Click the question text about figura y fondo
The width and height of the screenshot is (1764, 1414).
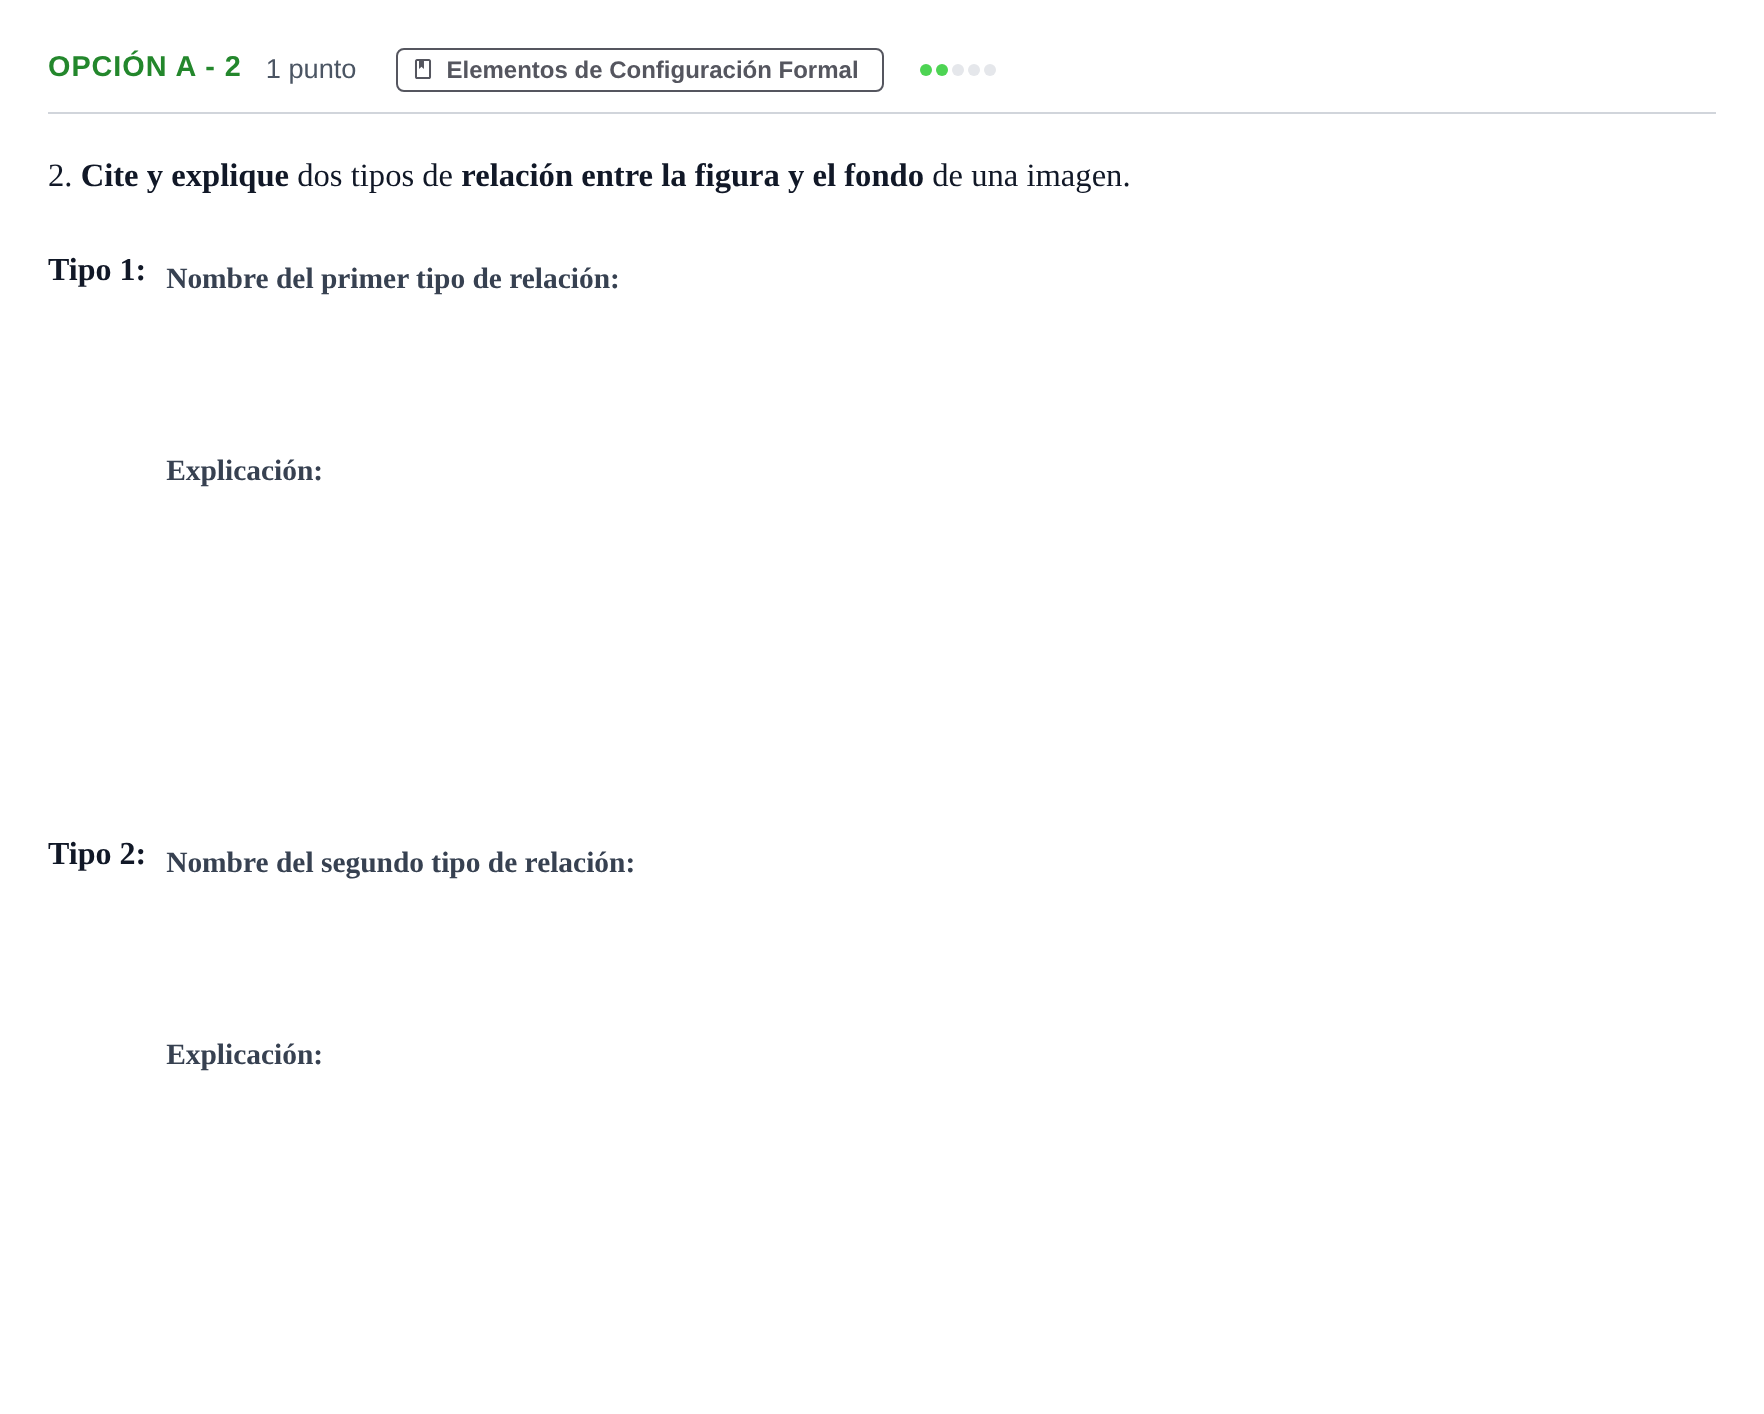(x=589, y=176)
